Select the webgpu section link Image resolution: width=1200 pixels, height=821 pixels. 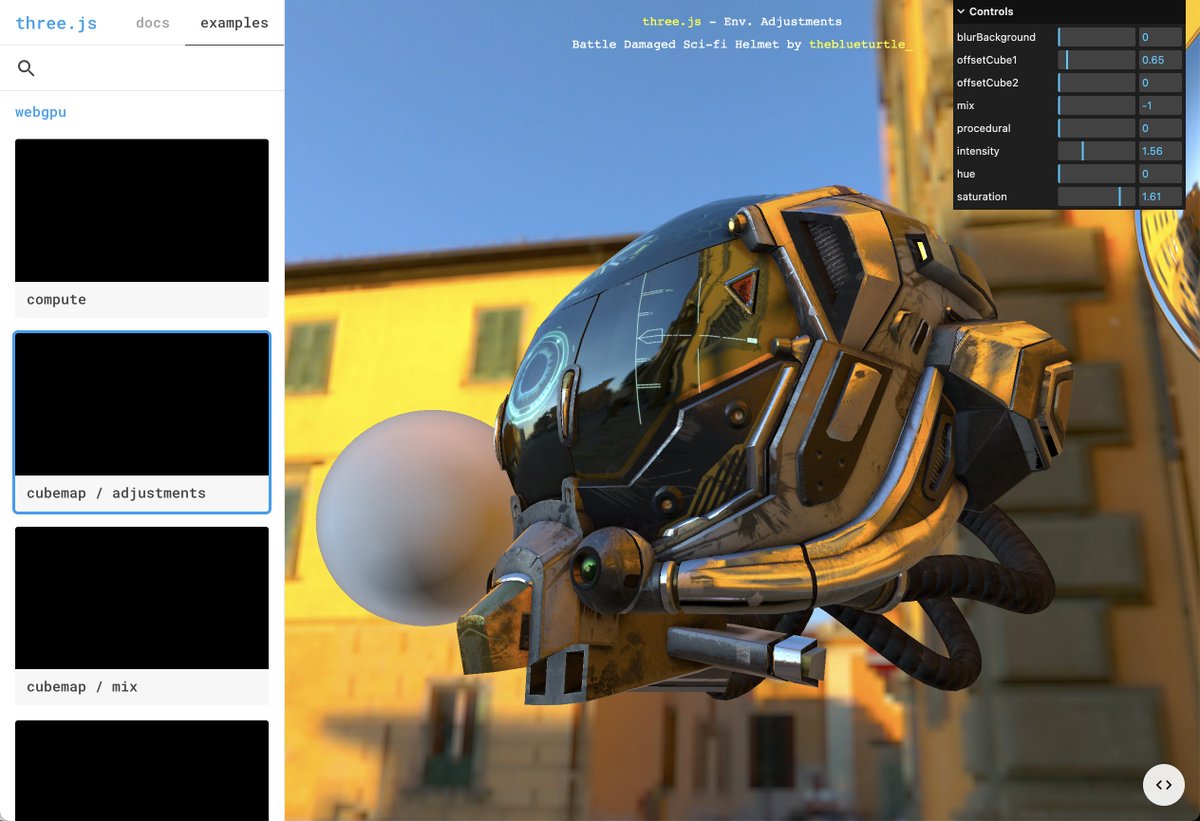[x=40, y=111]
